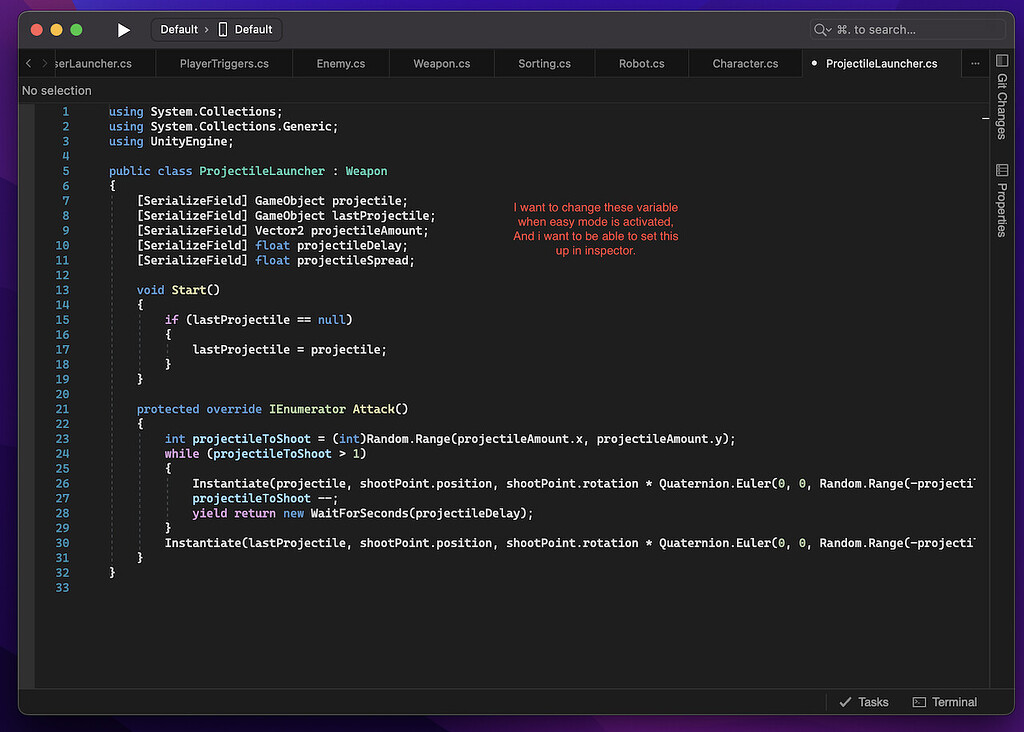Select the Sorting.cs file tab

[x=544, y=62]
